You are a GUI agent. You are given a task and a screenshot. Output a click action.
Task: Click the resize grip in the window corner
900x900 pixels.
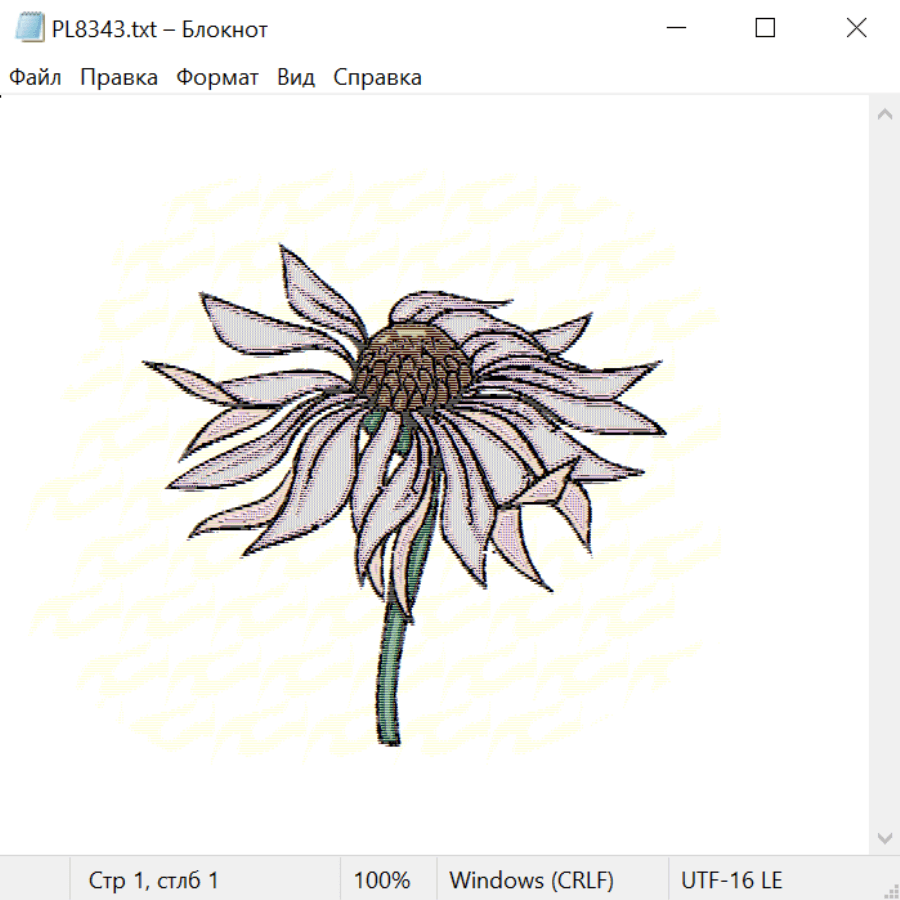point(889,889)
